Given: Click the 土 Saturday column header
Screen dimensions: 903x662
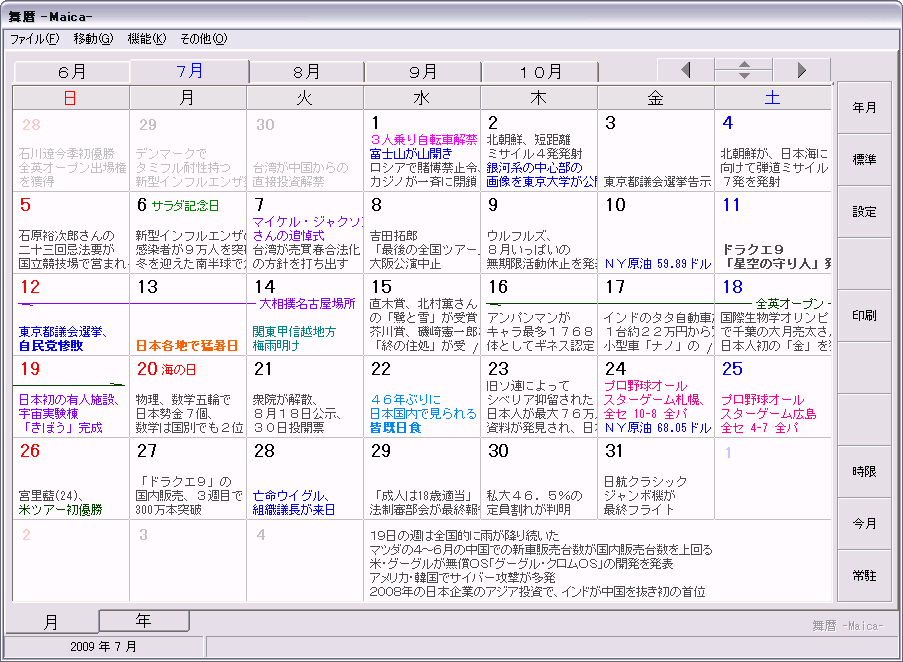Looking at the screenshot, I should coord(772,98).
